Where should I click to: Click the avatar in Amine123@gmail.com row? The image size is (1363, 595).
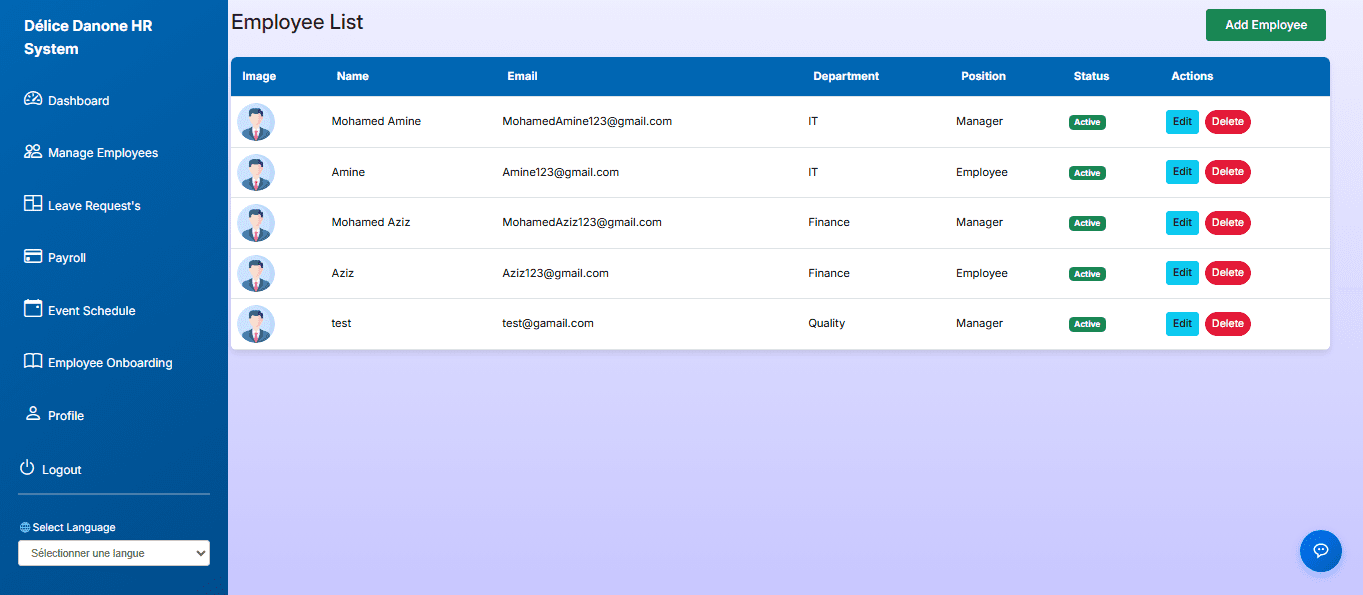[256, 172]
